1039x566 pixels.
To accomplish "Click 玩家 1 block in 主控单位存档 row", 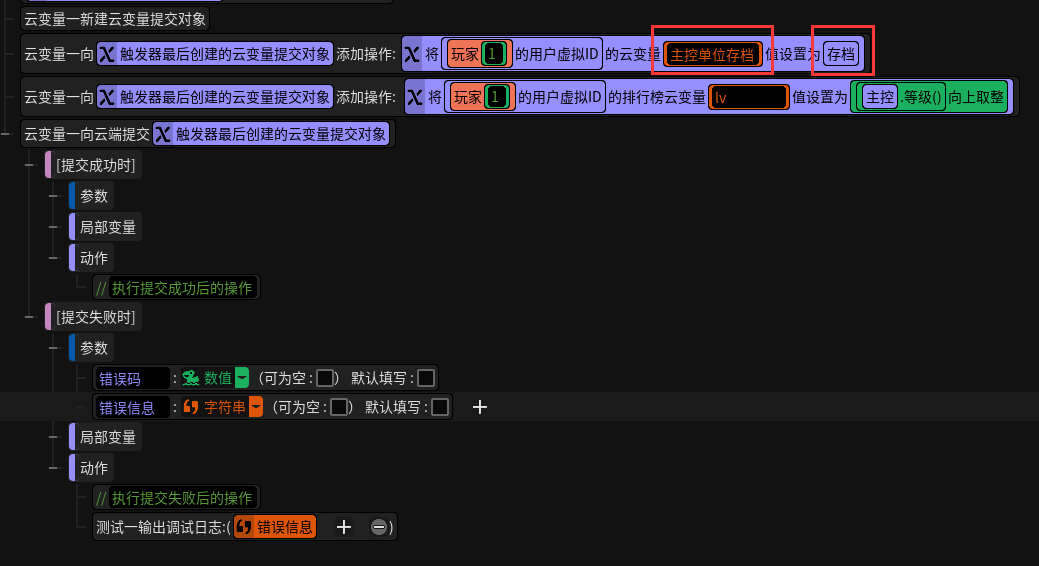I will (480, 54).
